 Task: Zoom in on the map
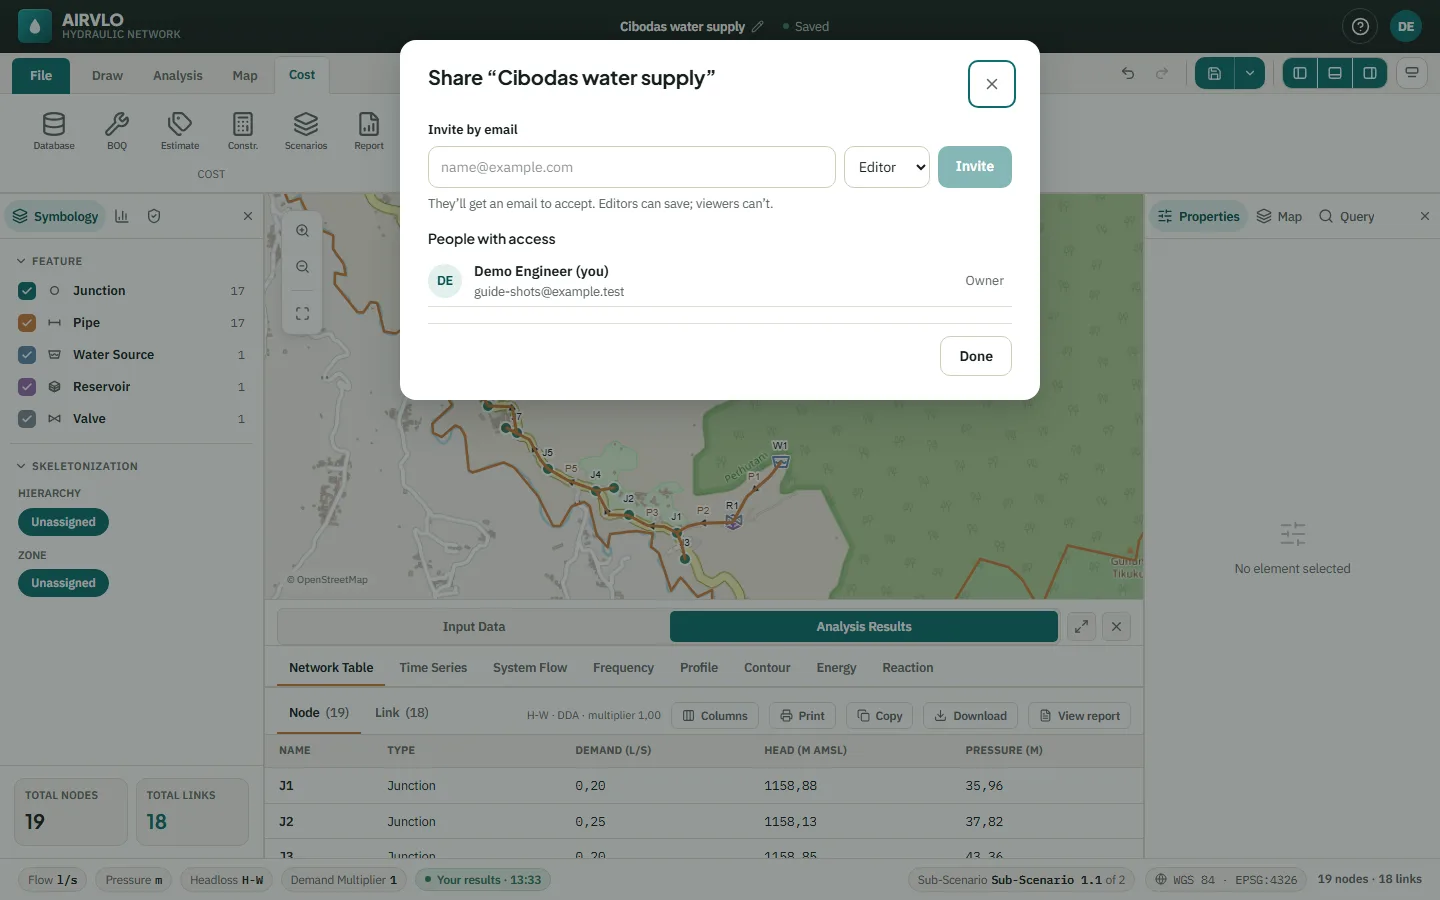pos(302,231)
